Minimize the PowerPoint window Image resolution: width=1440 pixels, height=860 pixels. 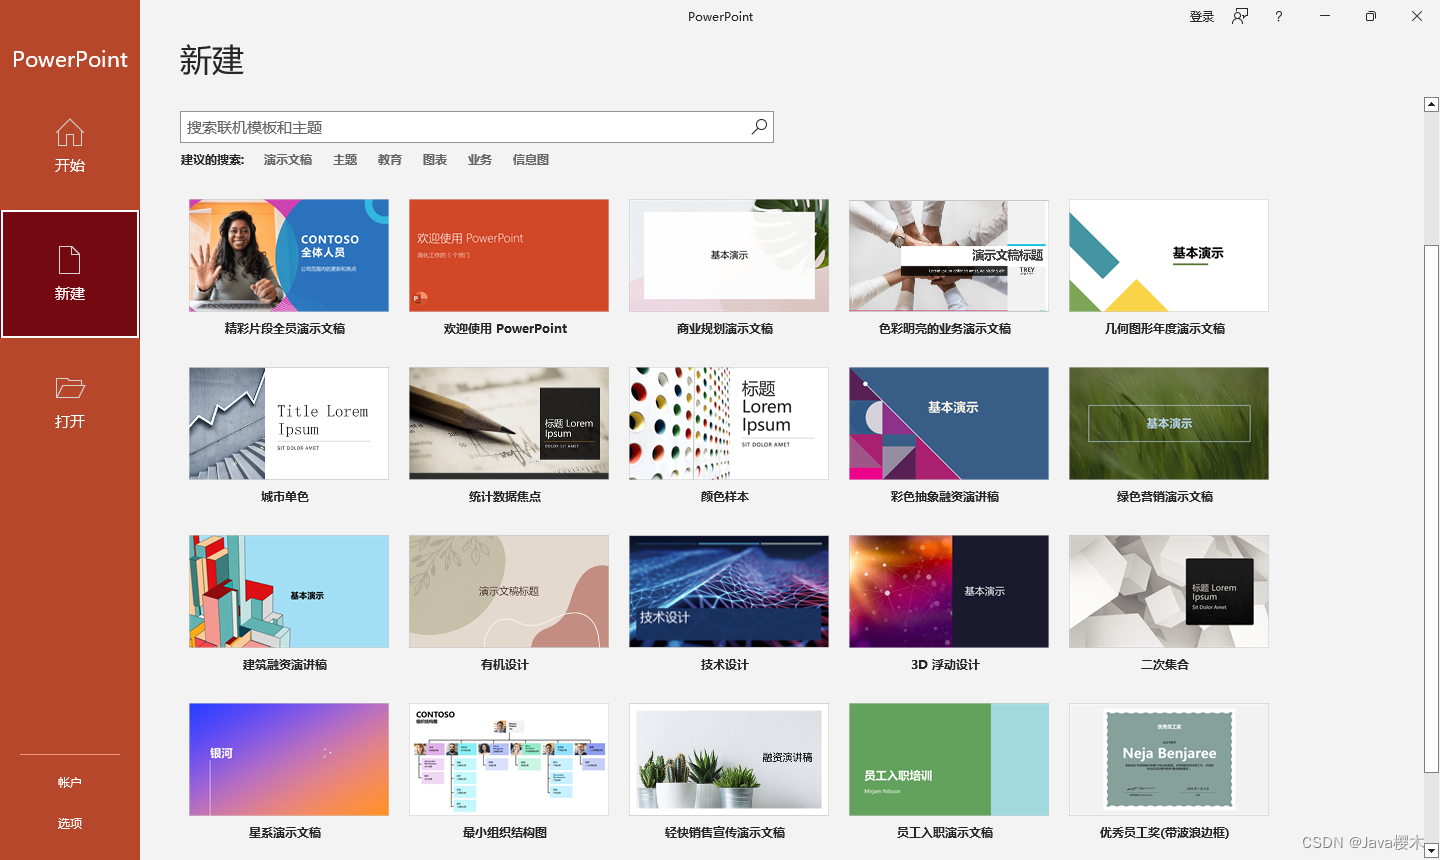(1325, 16)
